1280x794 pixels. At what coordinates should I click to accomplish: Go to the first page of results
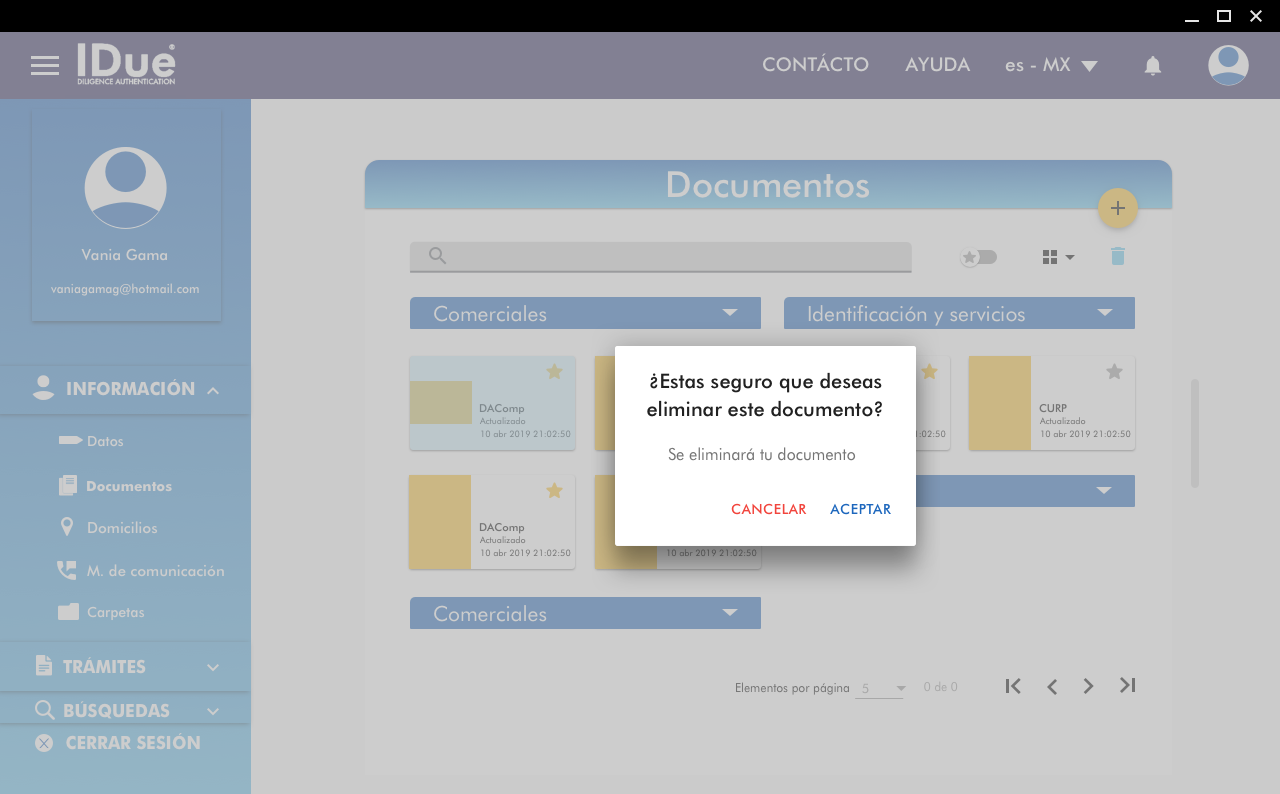(x=1013, y=686)
